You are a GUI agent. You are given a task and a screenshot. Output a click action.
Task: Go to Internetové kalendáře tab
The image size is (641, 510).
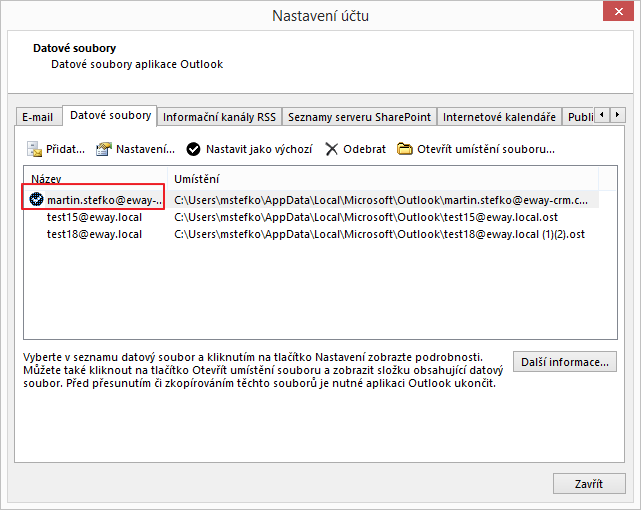pos(499,117)
